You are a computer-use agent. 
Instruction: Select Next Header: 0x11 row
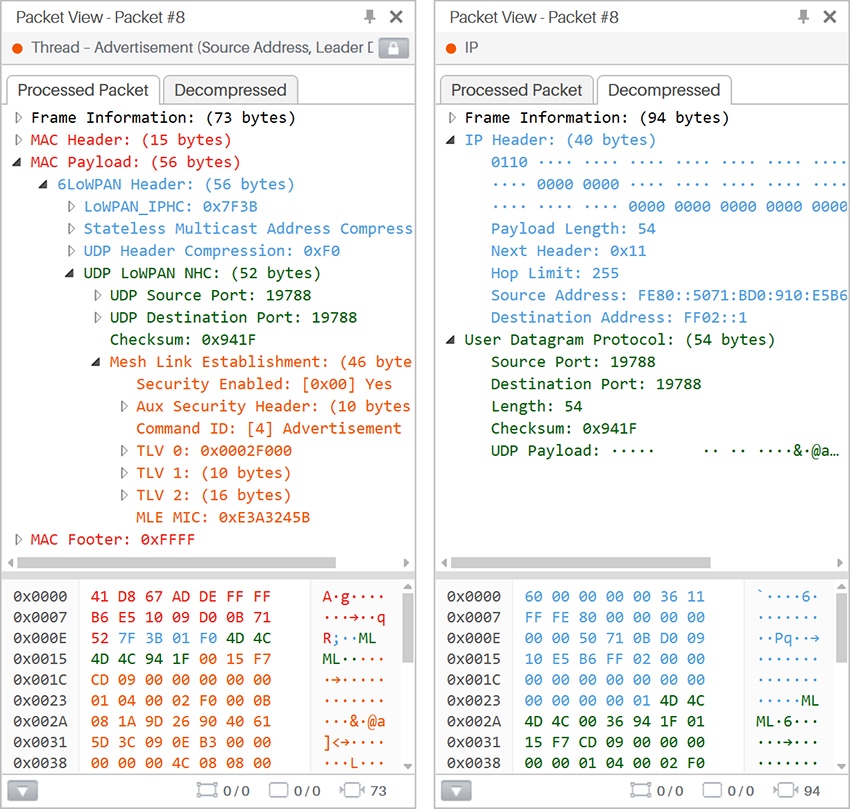click(569, 251)
